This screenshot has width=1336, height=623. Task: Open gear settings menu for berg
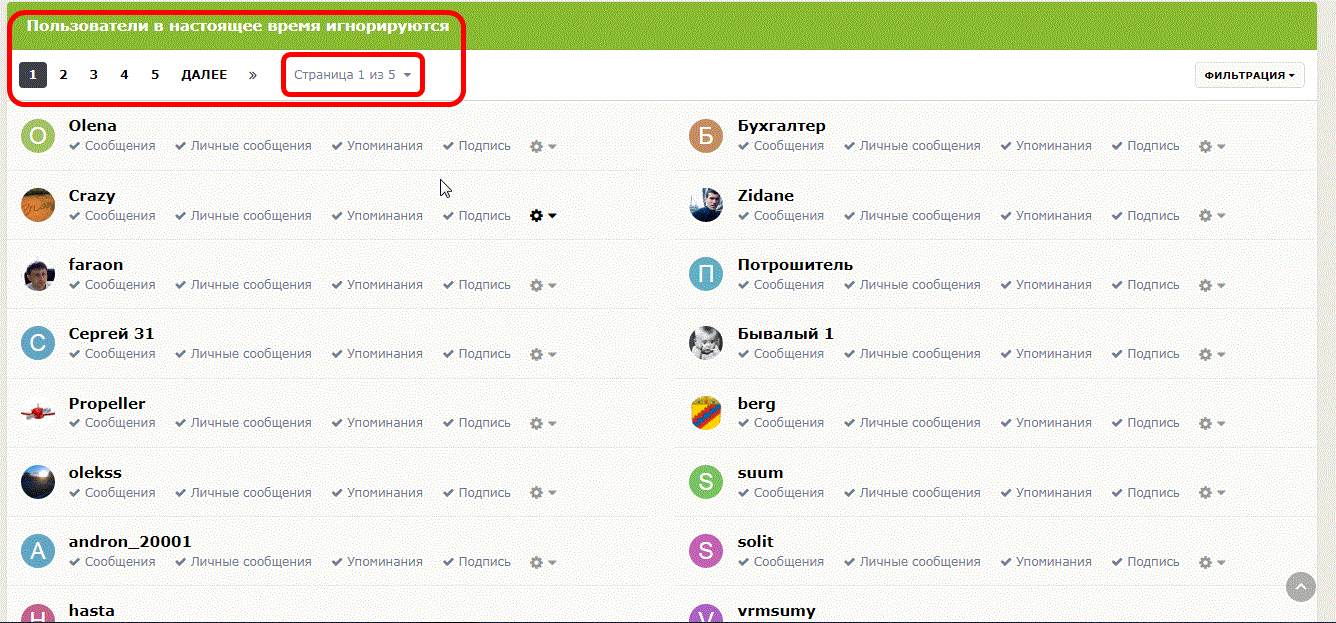tap(1212, 423)
